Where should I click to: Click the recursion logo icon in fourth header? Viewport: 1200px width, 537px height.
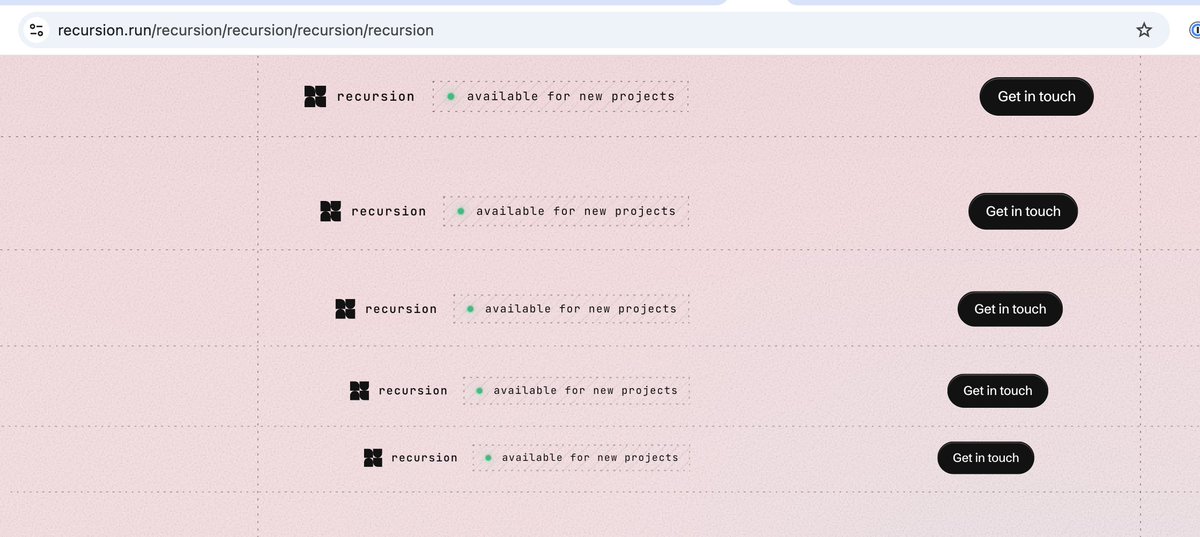[x=360, y=391]
